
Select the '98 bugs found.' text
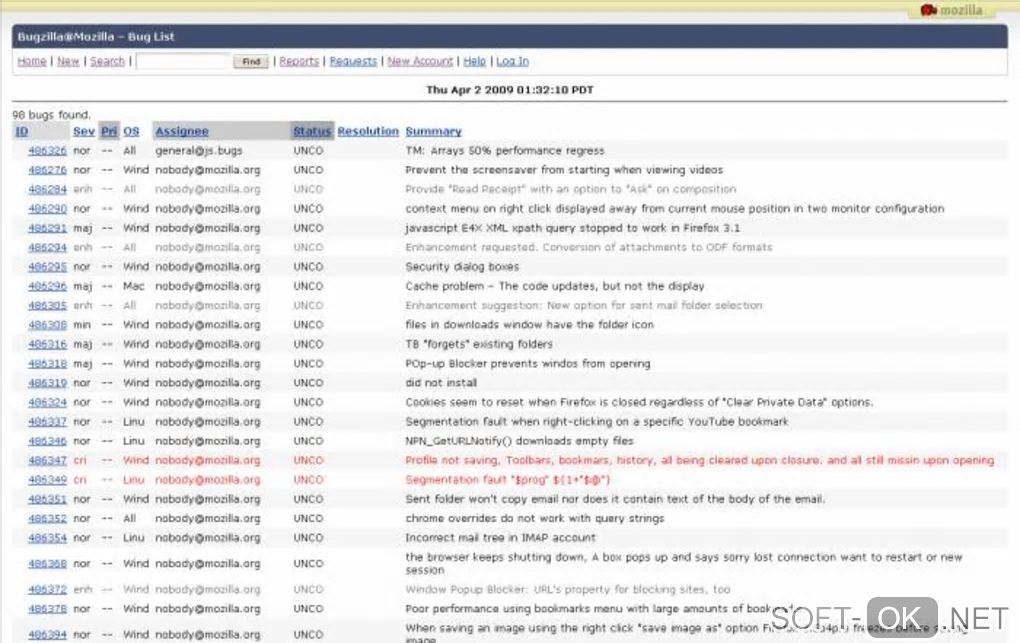(51, 115)
